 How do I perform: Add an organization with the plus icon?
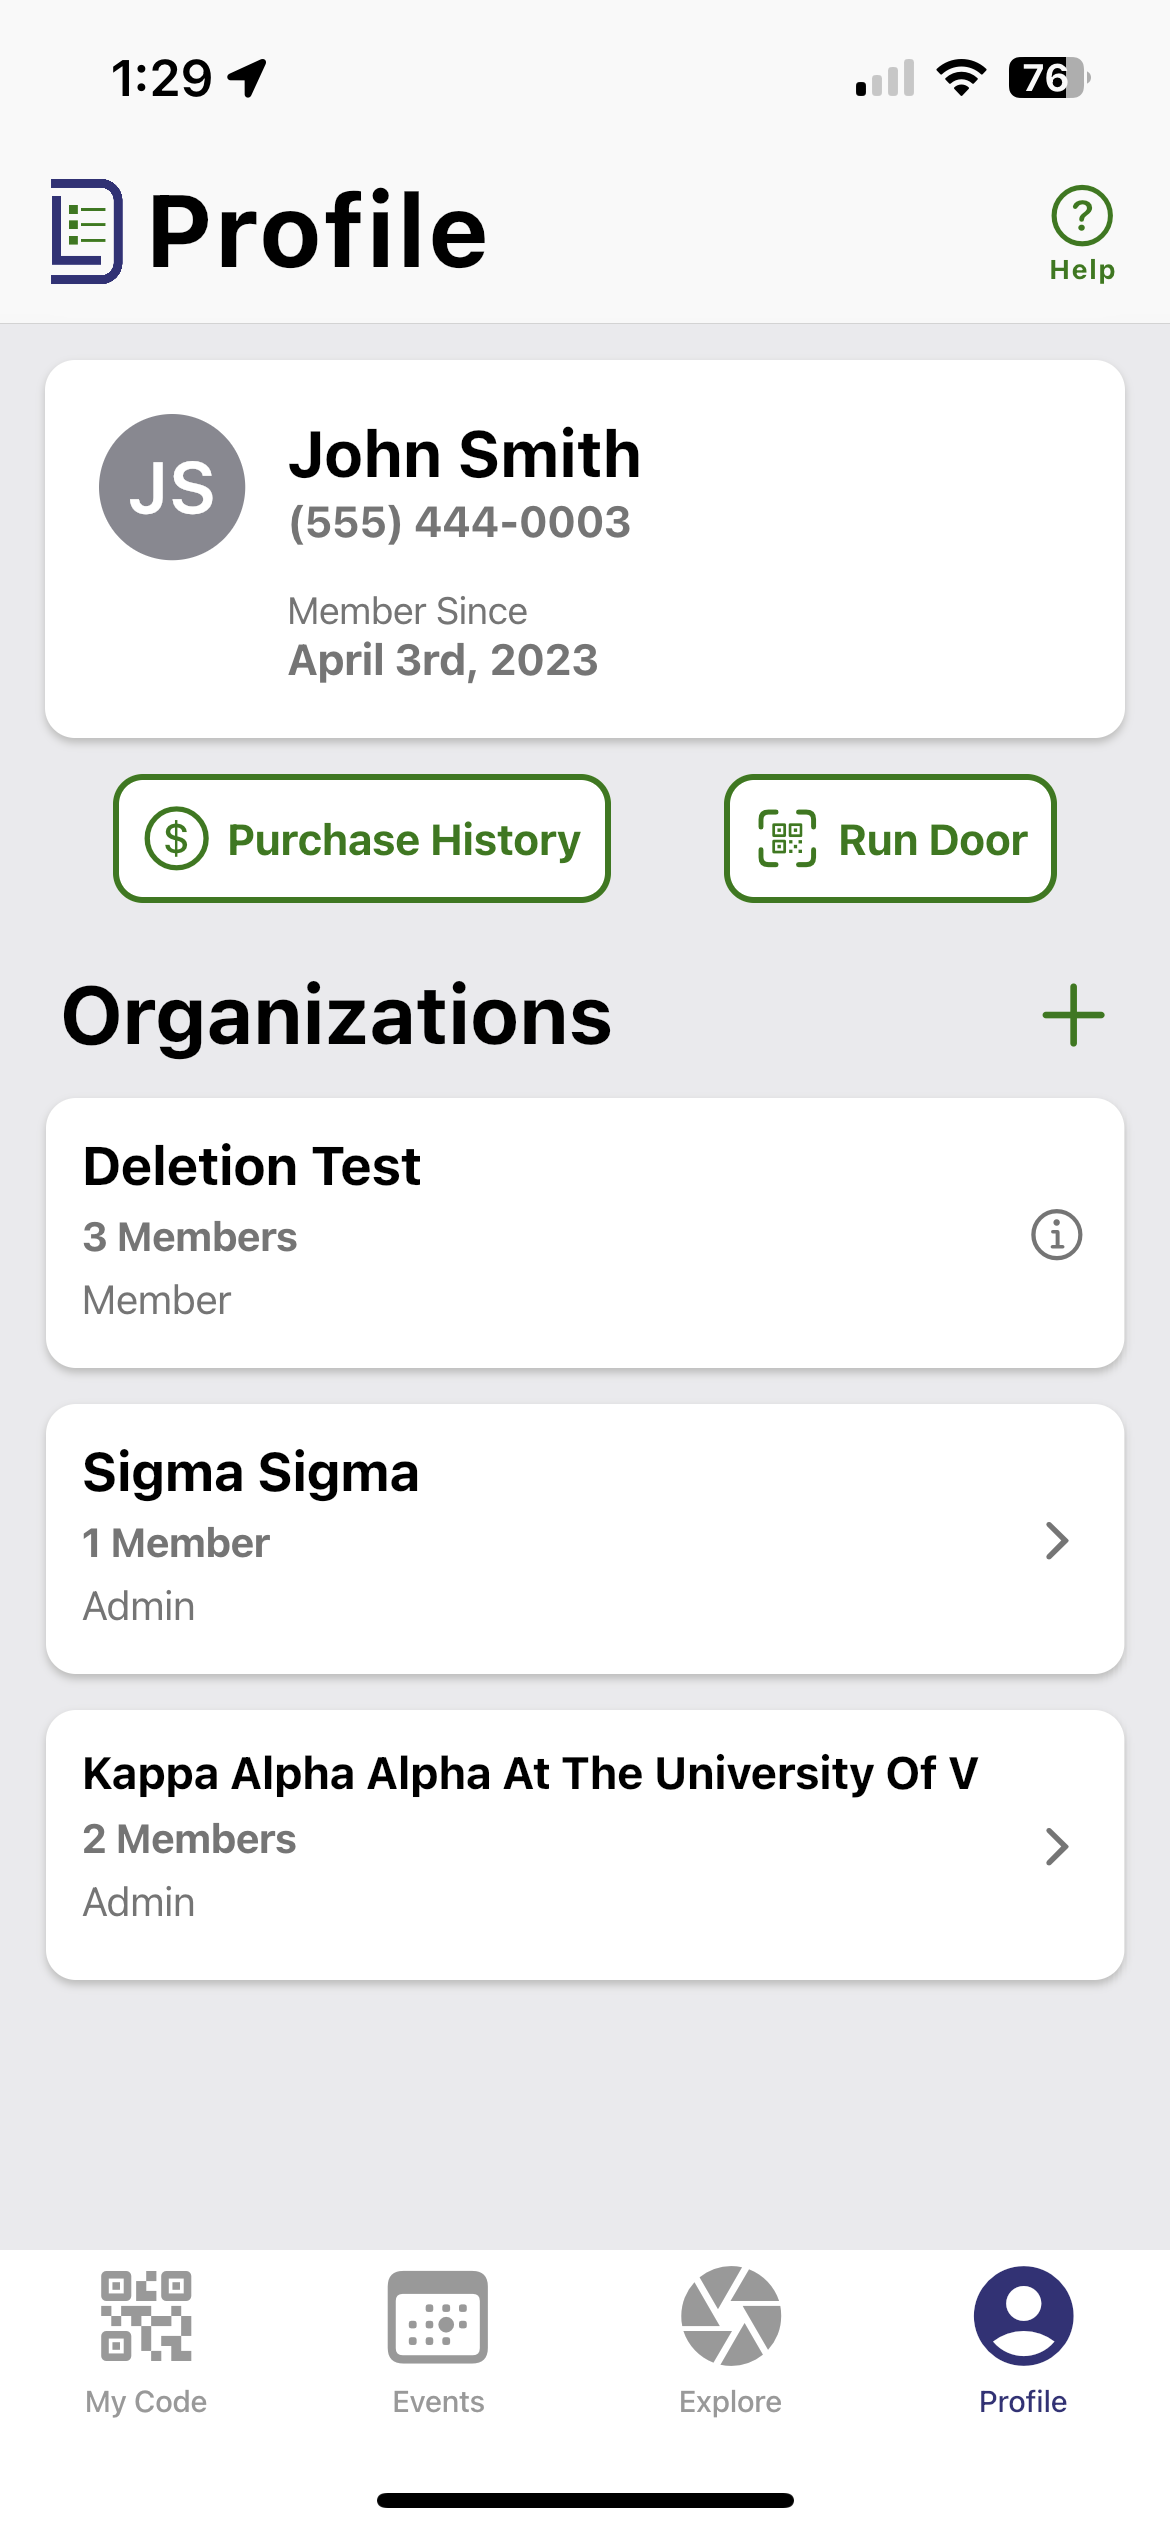tap(1073, 1015)
